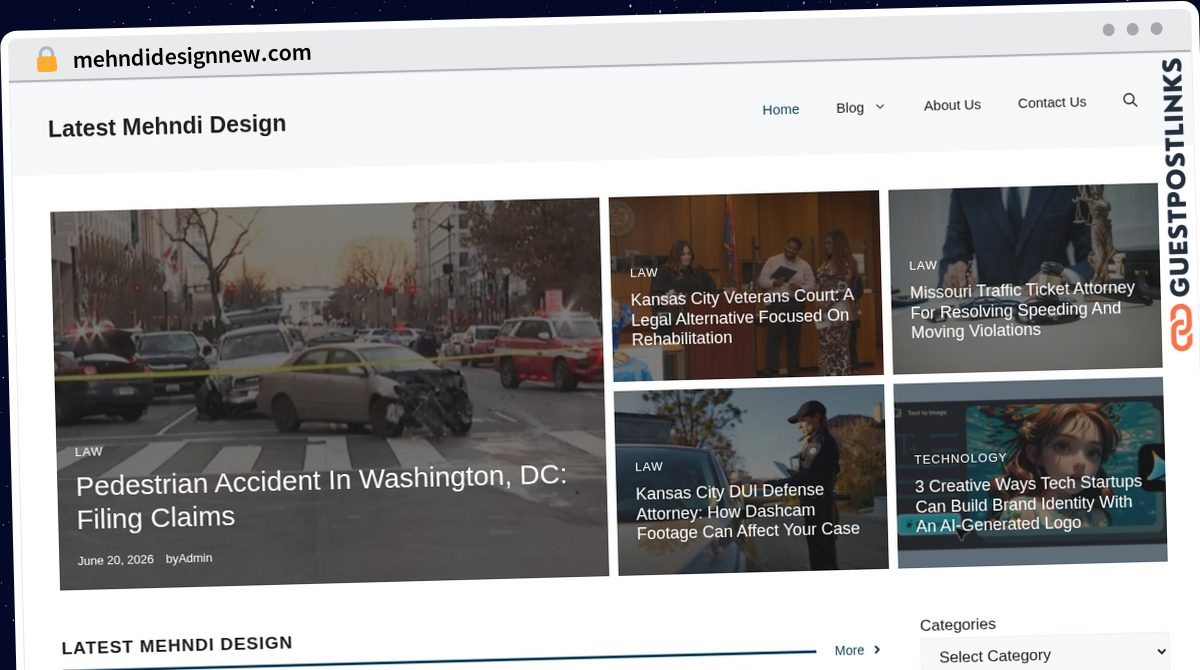Open the Blog menu item
This screenshot has width=1200, height=670.
850,108
